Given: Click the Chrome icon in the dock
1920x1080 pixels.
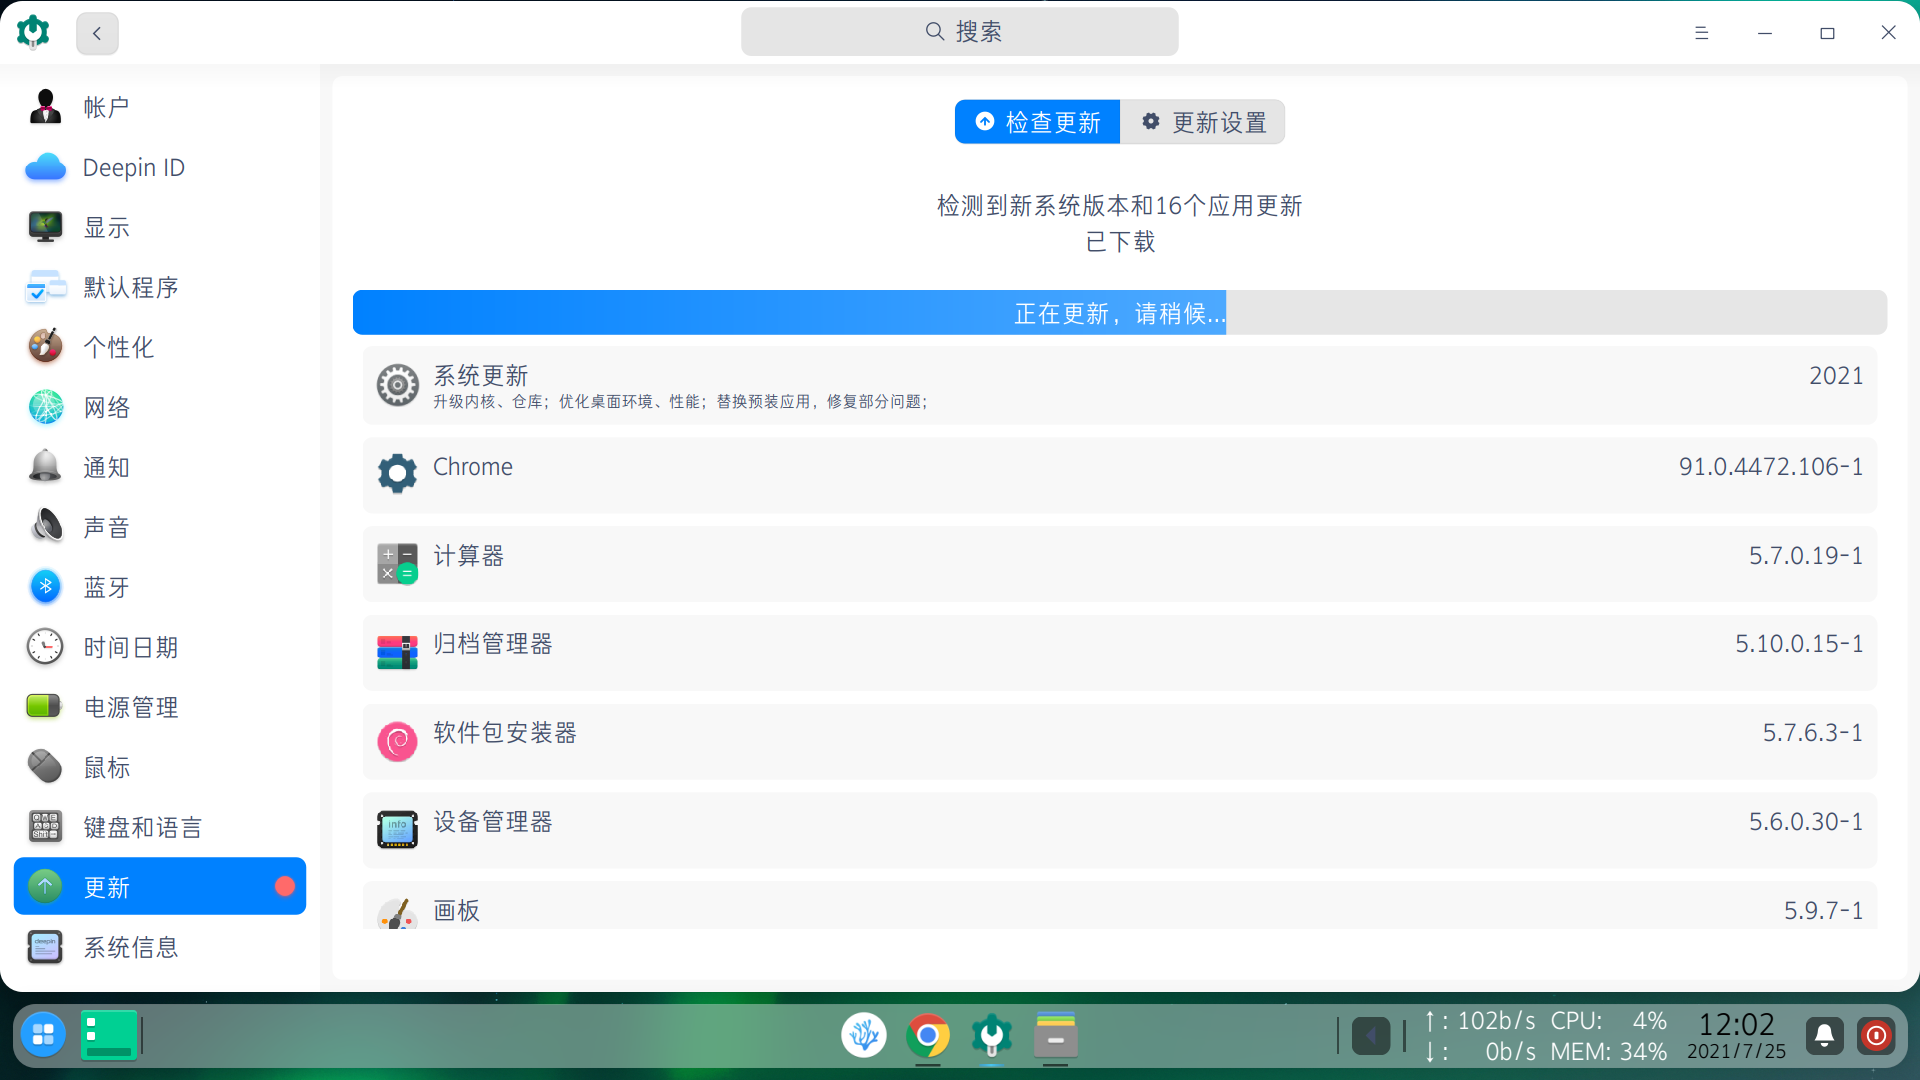Looking at the screenshot, I should [927, 1036].
